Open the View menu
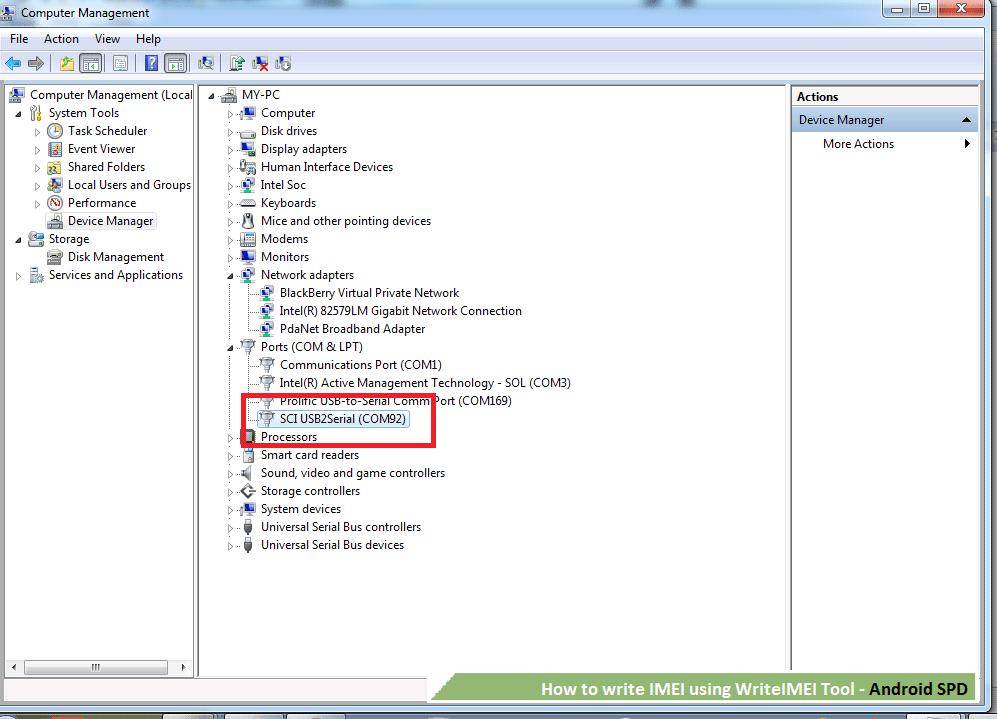This screenshot has height=719, width=997. pyautogui.click(x=107, y=39)
